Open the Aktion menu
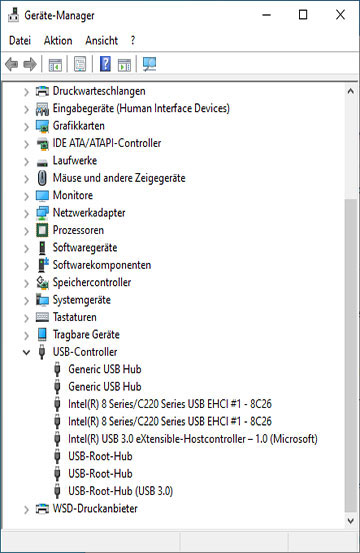The height and width of the screenshot is (553, 360). pyautogui.click(x=58, y=41)
